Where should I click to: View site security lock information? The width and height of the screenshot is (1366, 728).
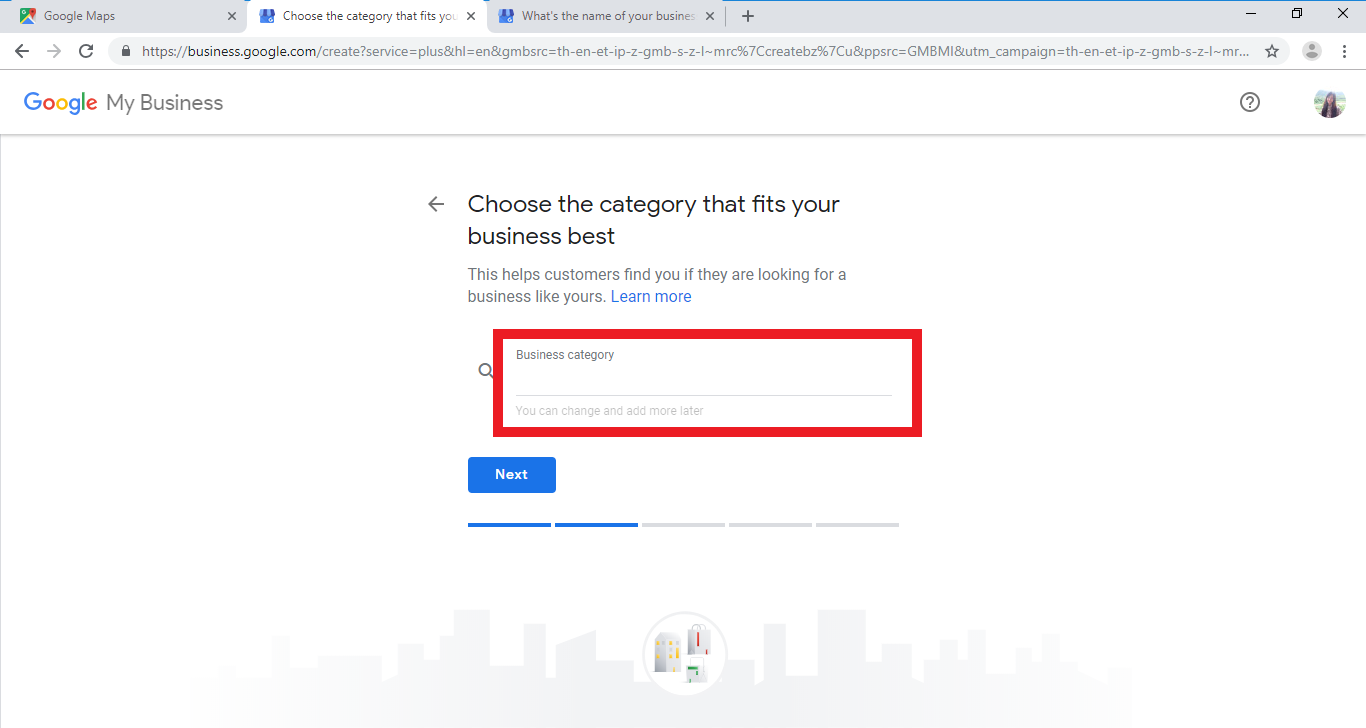[126, 51]
